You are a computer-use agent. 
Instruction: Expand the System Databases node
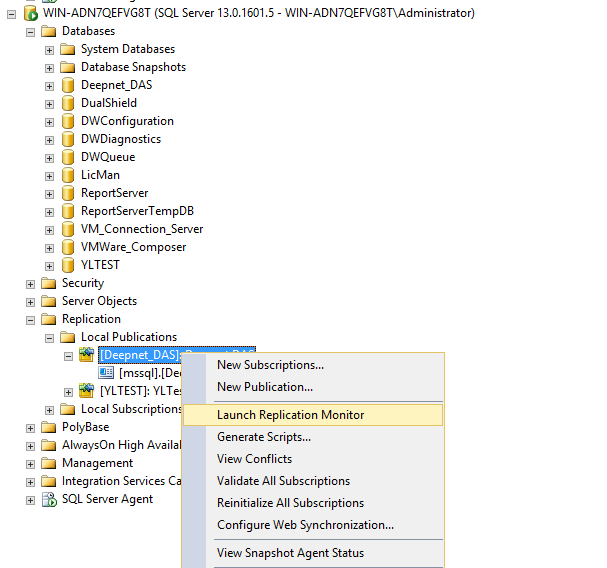click(x=49, y=49)
